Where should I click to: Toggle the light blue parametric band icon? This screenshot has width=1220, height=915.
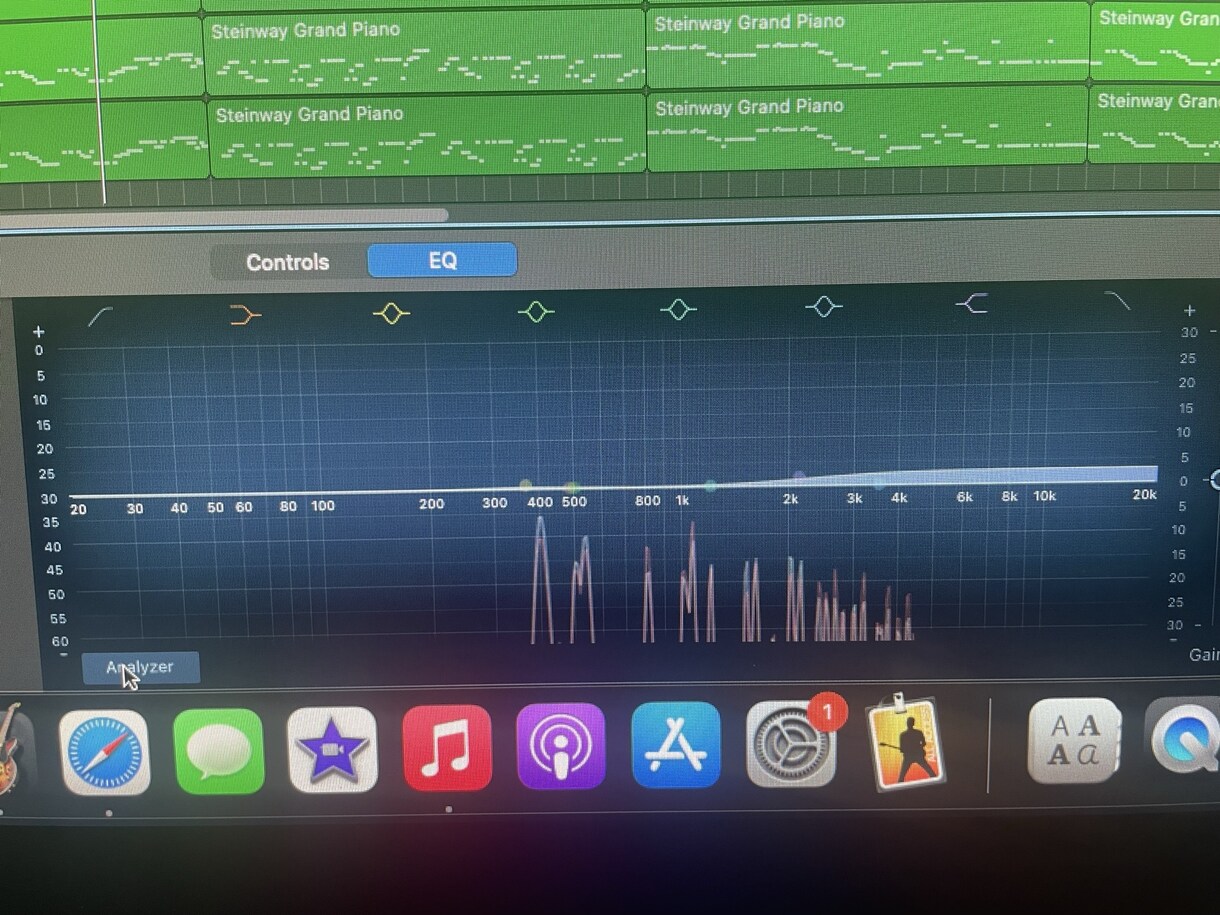[x=824, y=306]
